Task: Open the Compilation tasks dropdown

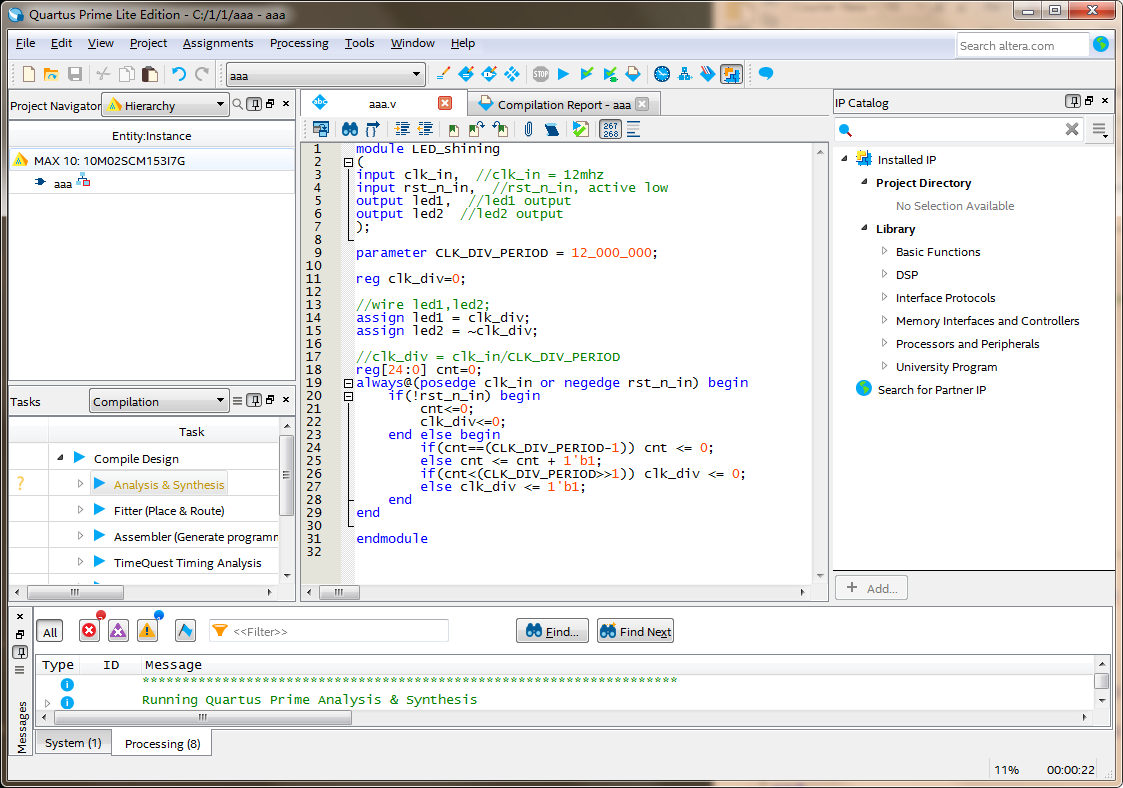Action: tap(158, 401)
